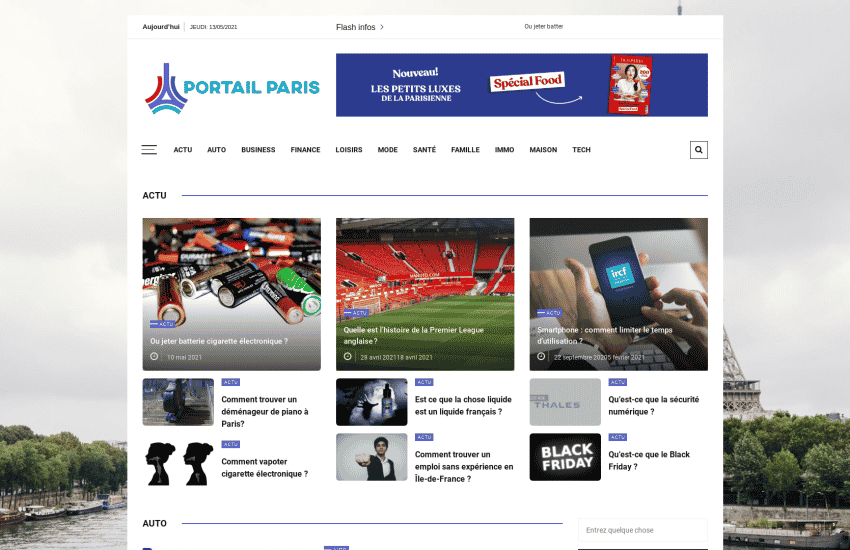The height and width of the screenshot is (550, 850).
Task: Open article about démenageur de piano
Action: (x=265, y=412)
